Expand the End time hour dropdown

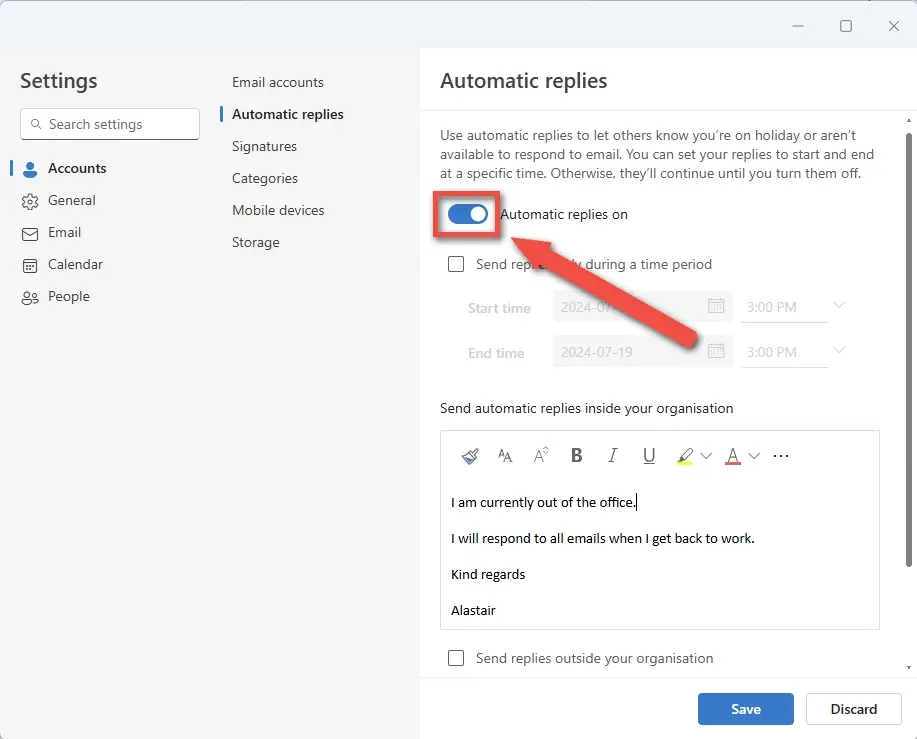click(x=838, y=351)
